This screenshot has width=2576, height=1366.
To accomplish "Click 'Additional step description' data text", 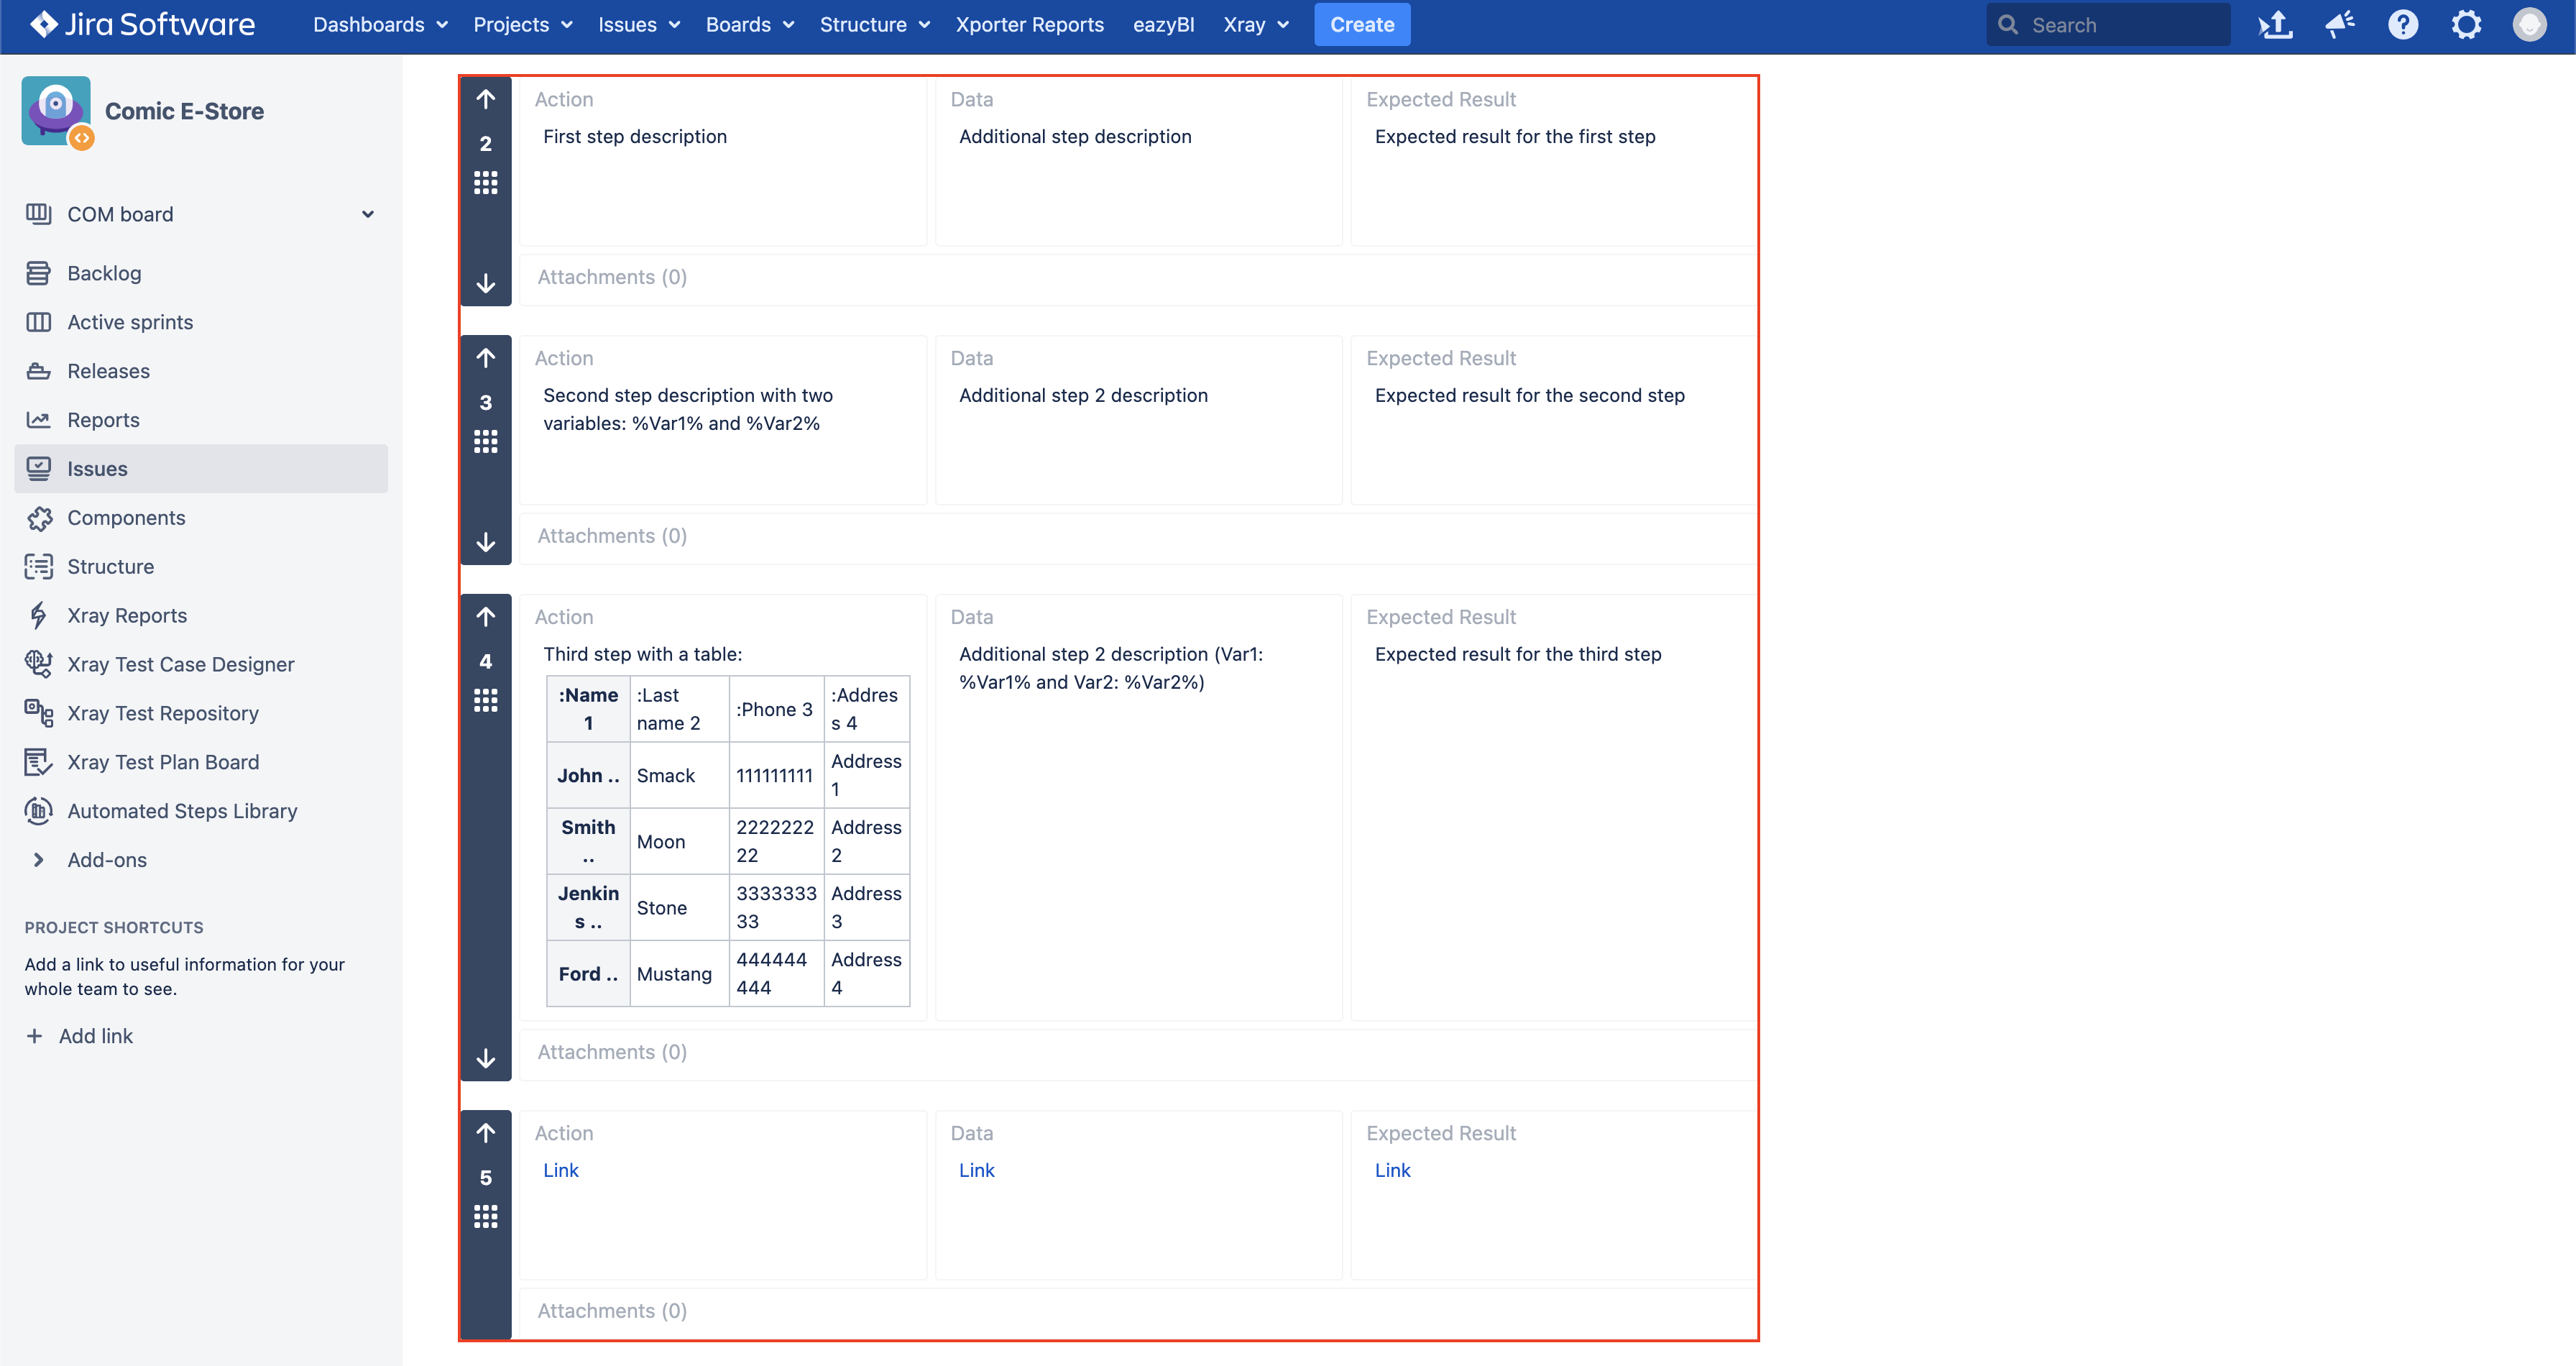I will [1075, 136].
